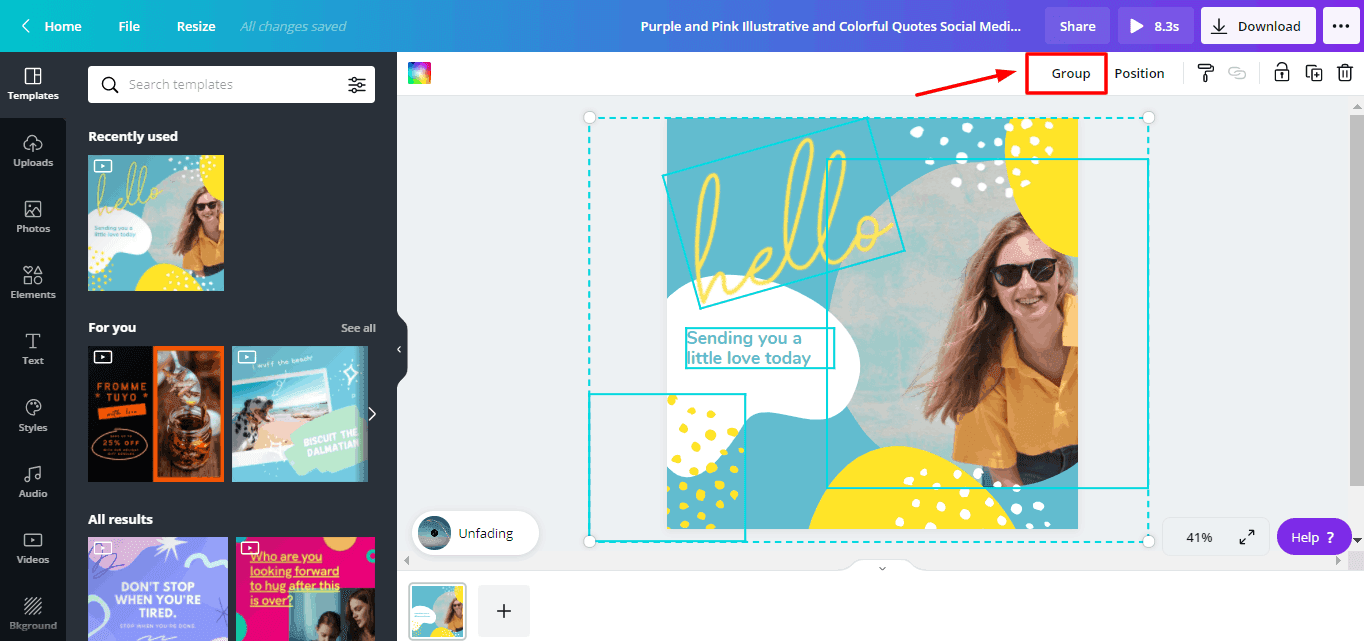The image size is (1364, 641).
Task: Open the 41% zoom level control
Action: coord(1199,537)
